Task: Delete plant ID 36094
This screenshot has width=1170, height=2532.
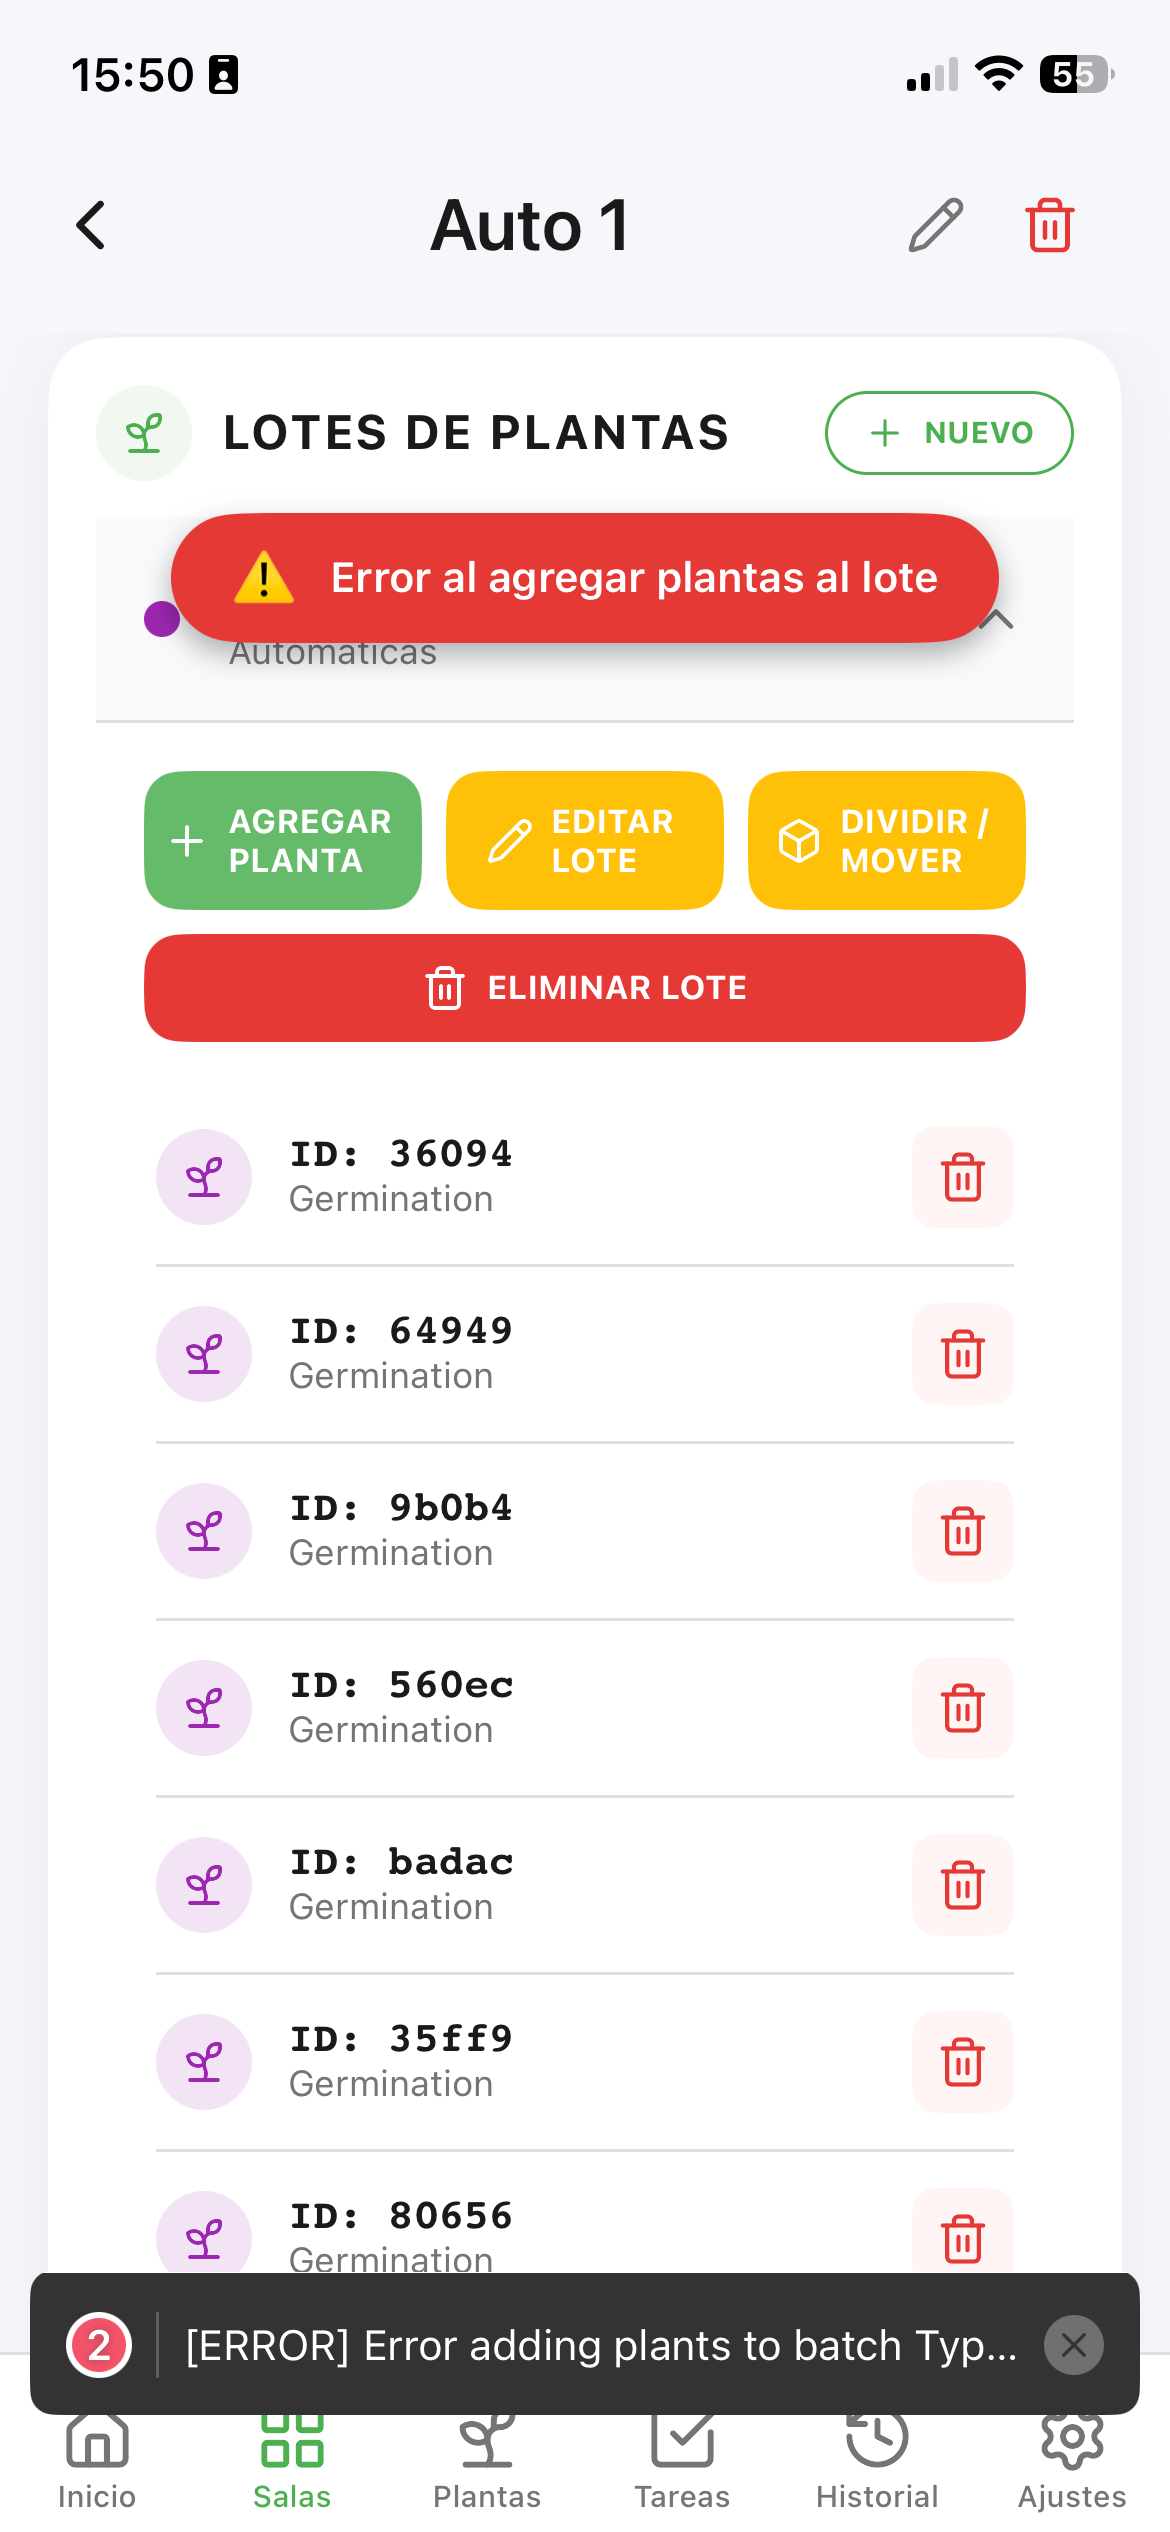Action: 962,1177
